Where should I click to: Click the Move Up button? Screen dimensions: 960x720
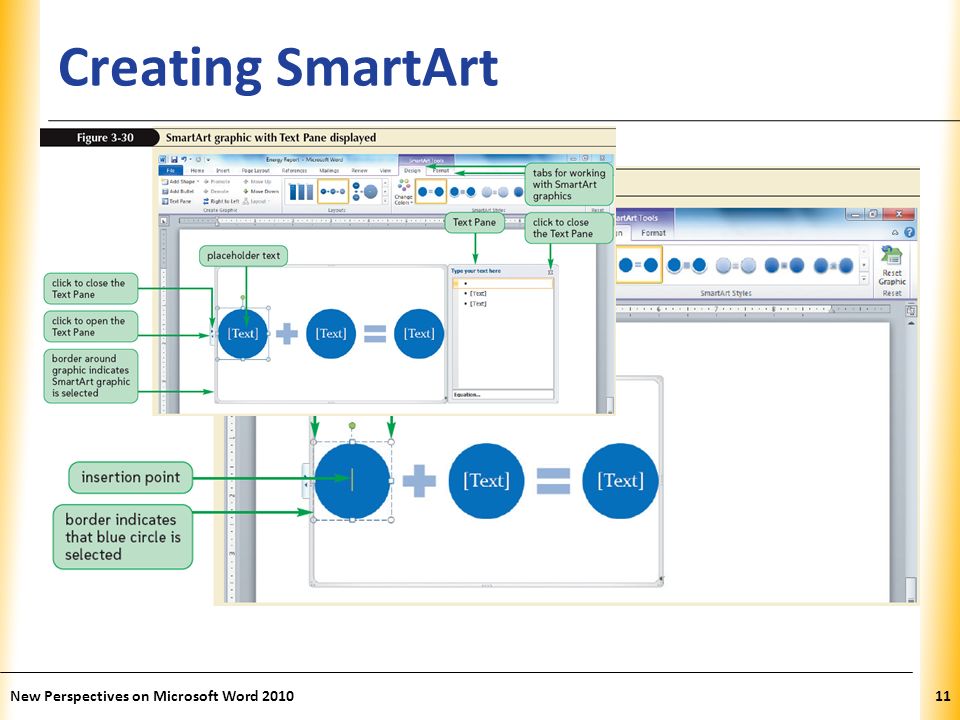(x=257, y=182)
